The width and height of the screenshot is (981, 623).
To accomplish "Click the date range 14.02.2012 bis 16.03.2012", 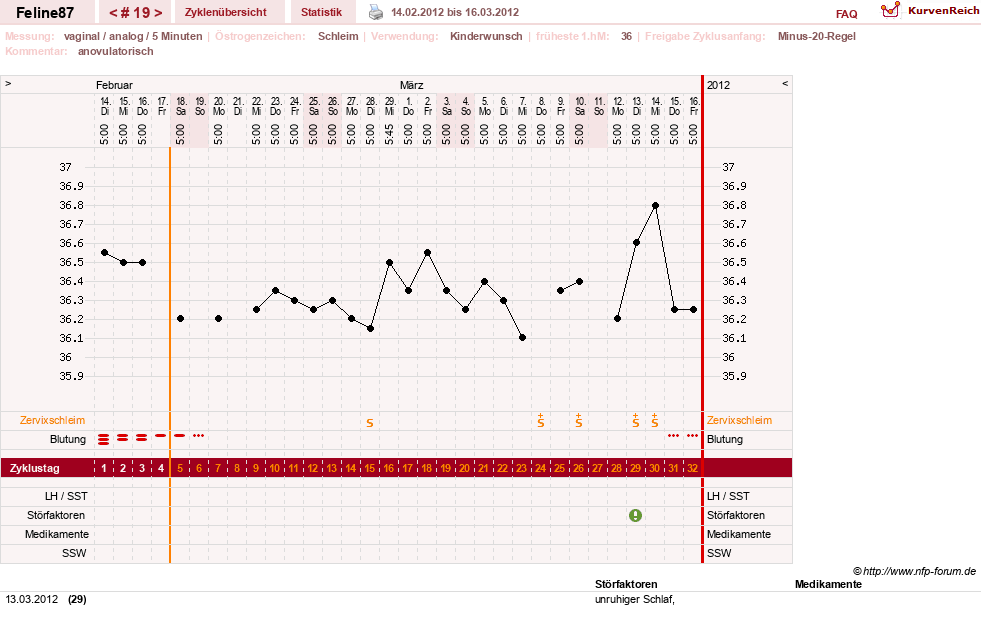I will (x=455, y=12).
